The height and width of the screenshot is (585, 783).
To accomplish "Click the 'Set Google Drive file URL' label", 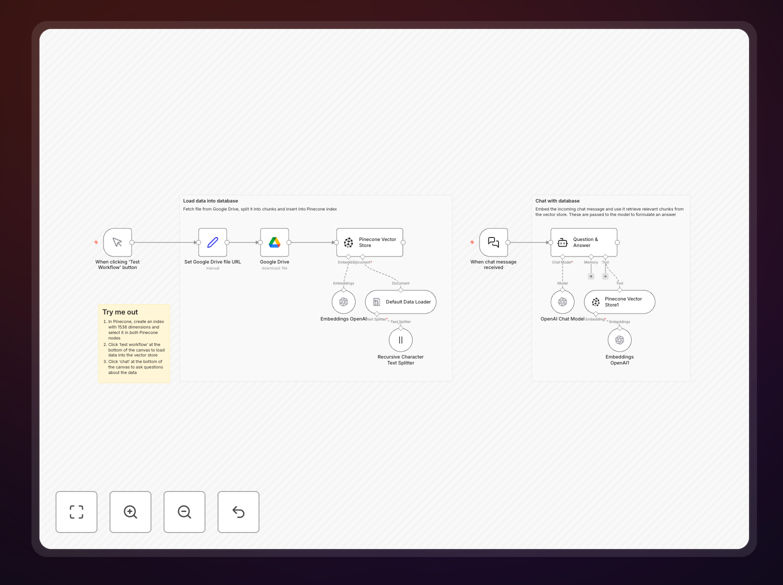I will pos(213,262).
